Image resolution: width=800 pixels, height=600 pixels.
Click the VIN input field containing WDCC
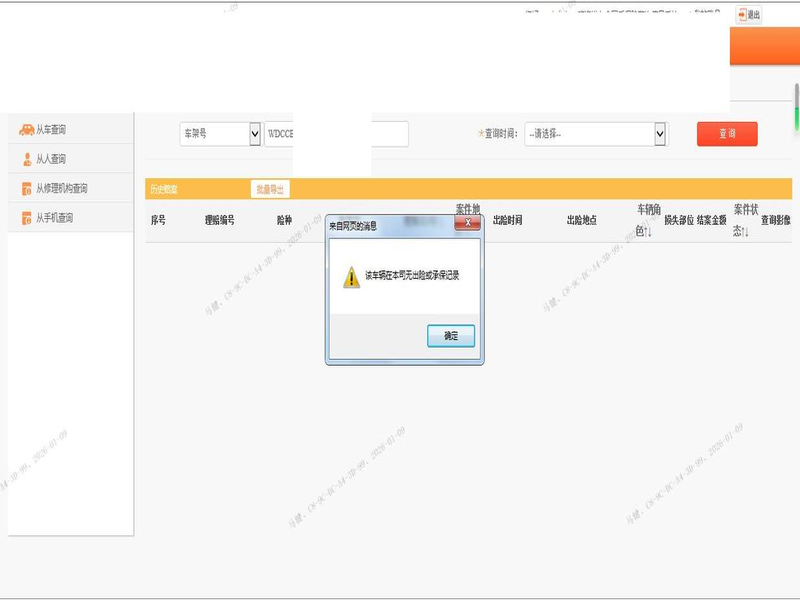pos(279,134)
